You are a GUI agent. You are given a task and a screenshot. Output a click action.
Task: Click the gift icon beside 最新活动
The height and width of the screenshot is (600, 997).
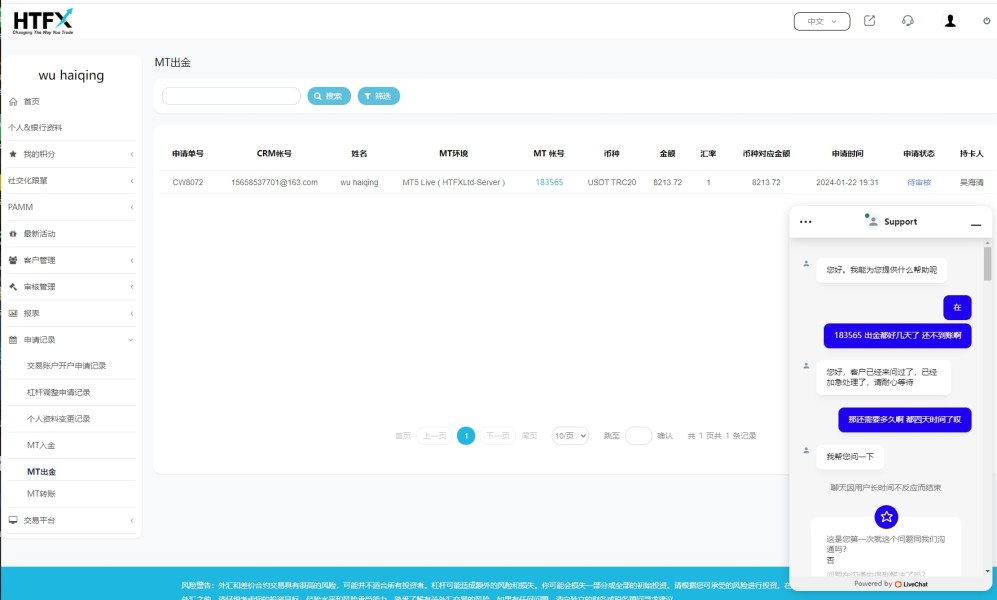[x=13, y=234]
